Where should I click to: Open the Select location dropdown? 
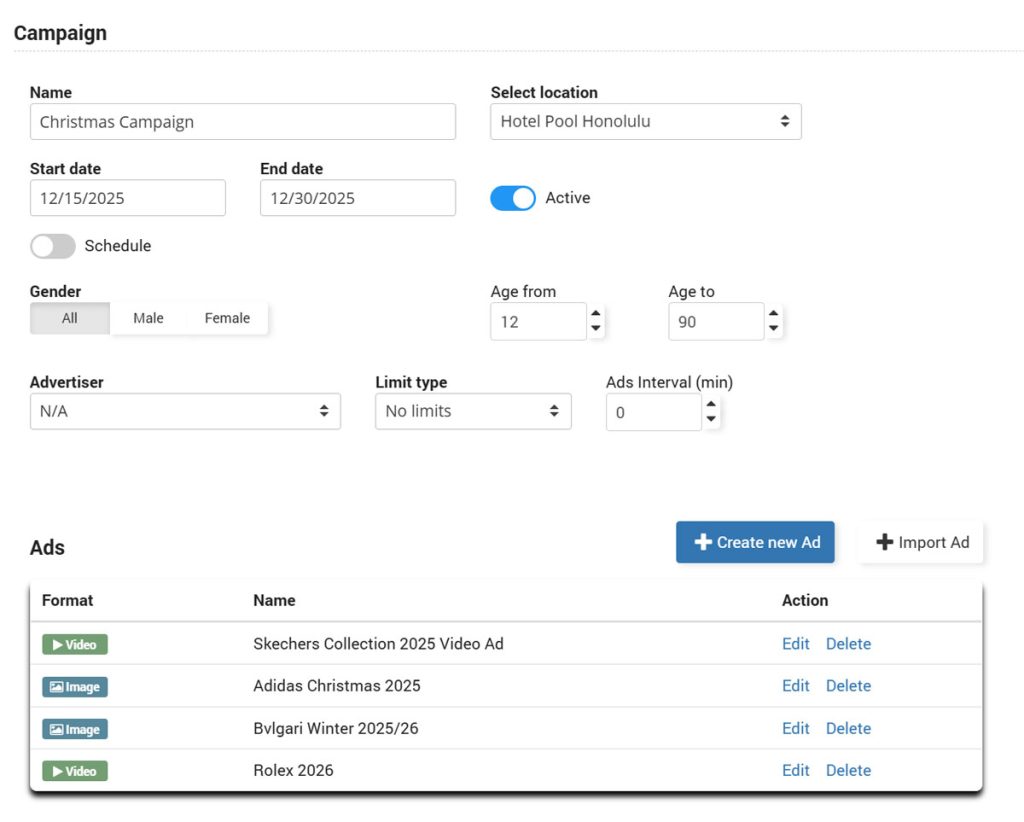tap(645, 122)
